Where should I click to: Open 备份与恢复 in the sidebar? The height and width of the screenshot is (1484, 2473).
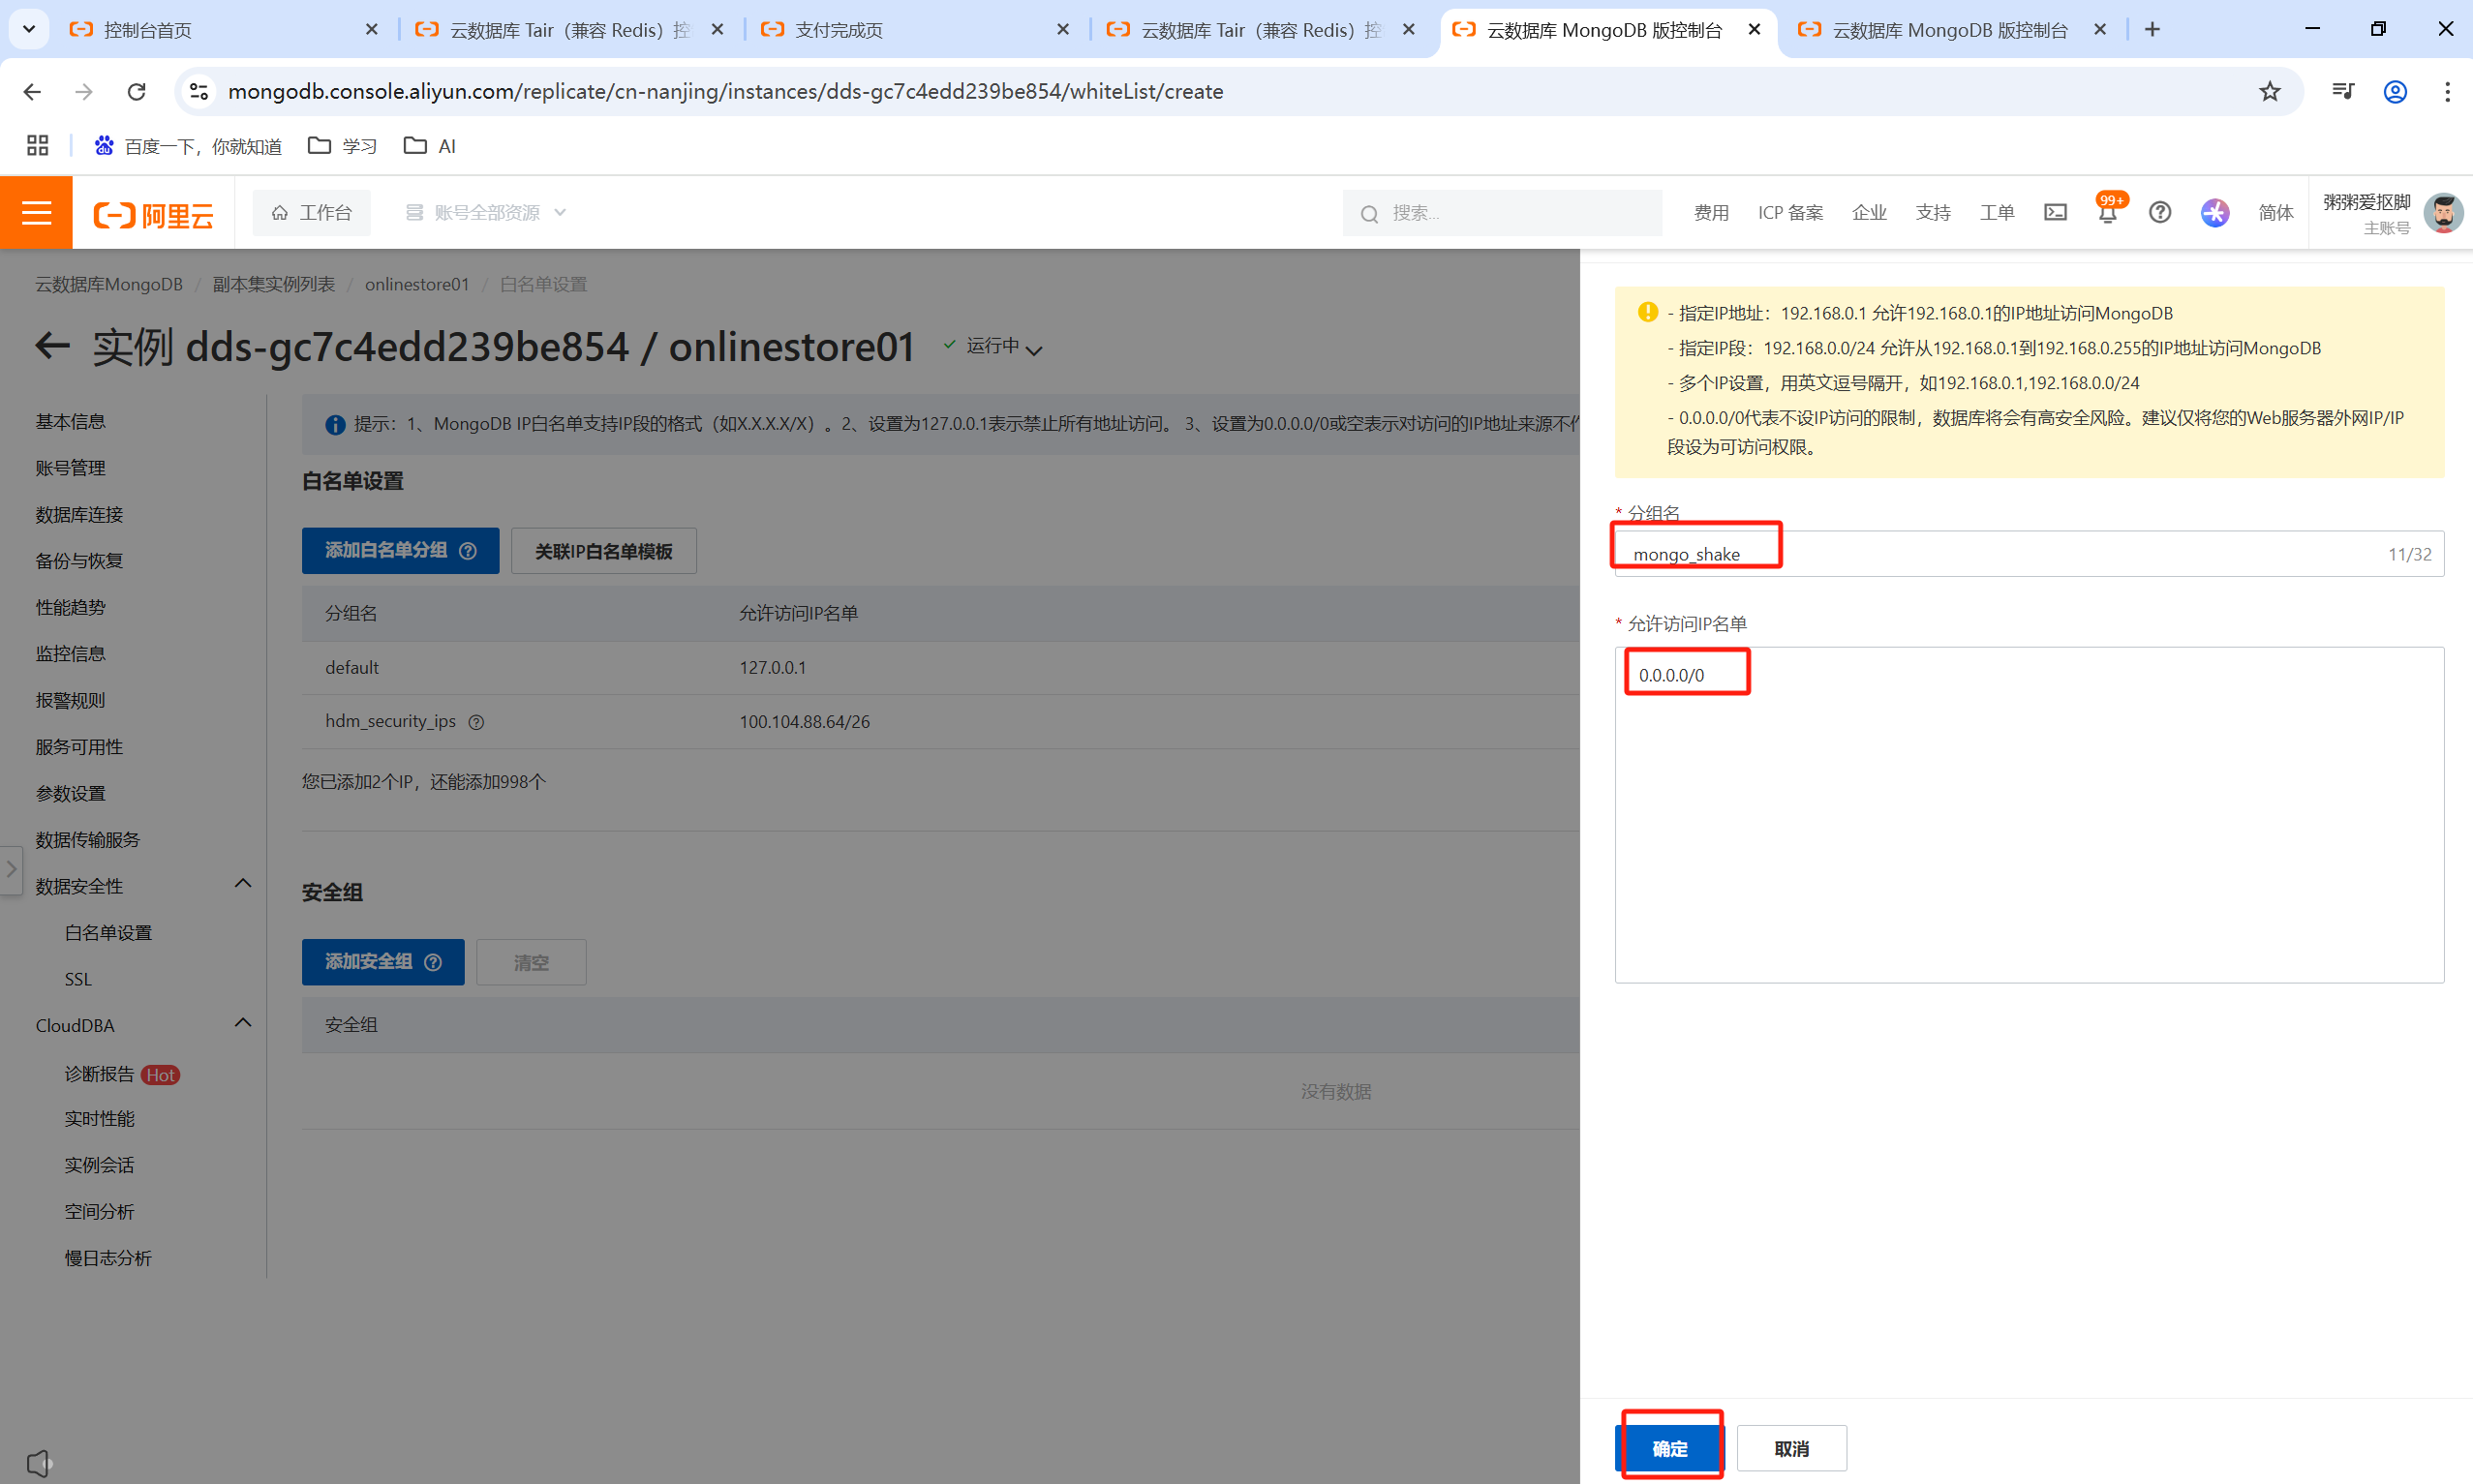79,560
